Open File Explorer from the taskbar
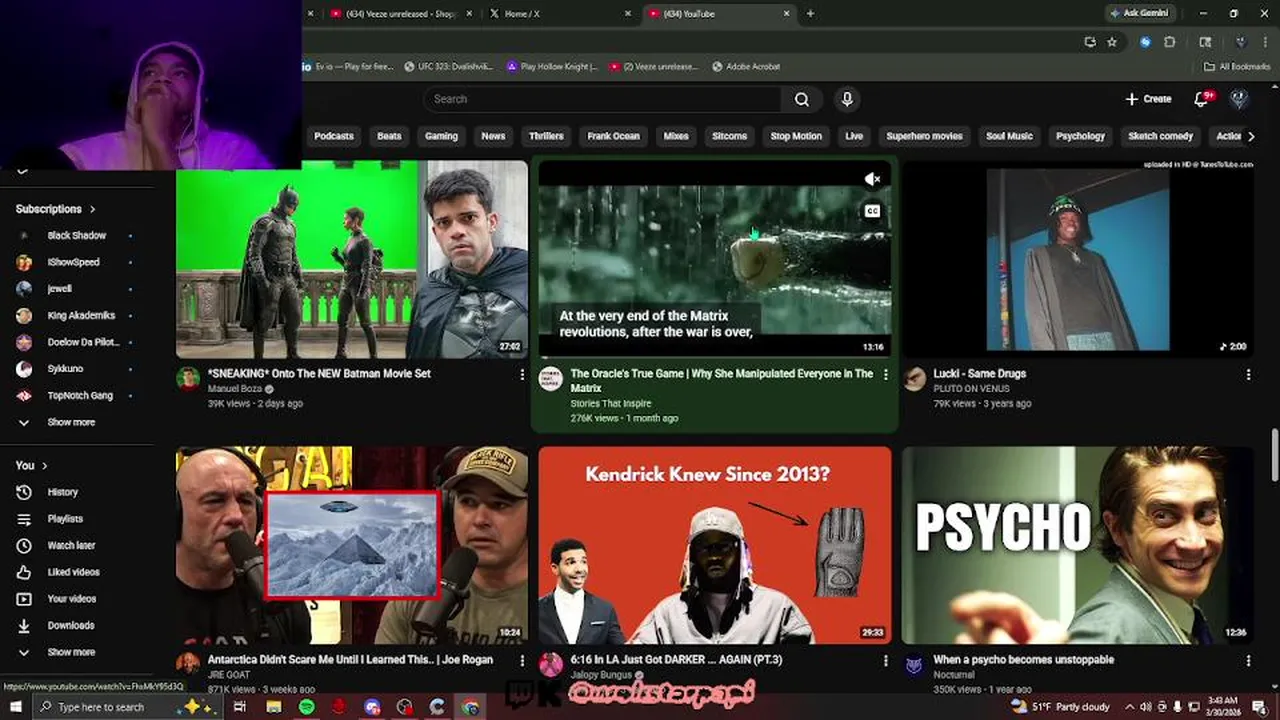The width and height of the screenshot is (1280, 720). pyautogui.click(x=273, y=707)
